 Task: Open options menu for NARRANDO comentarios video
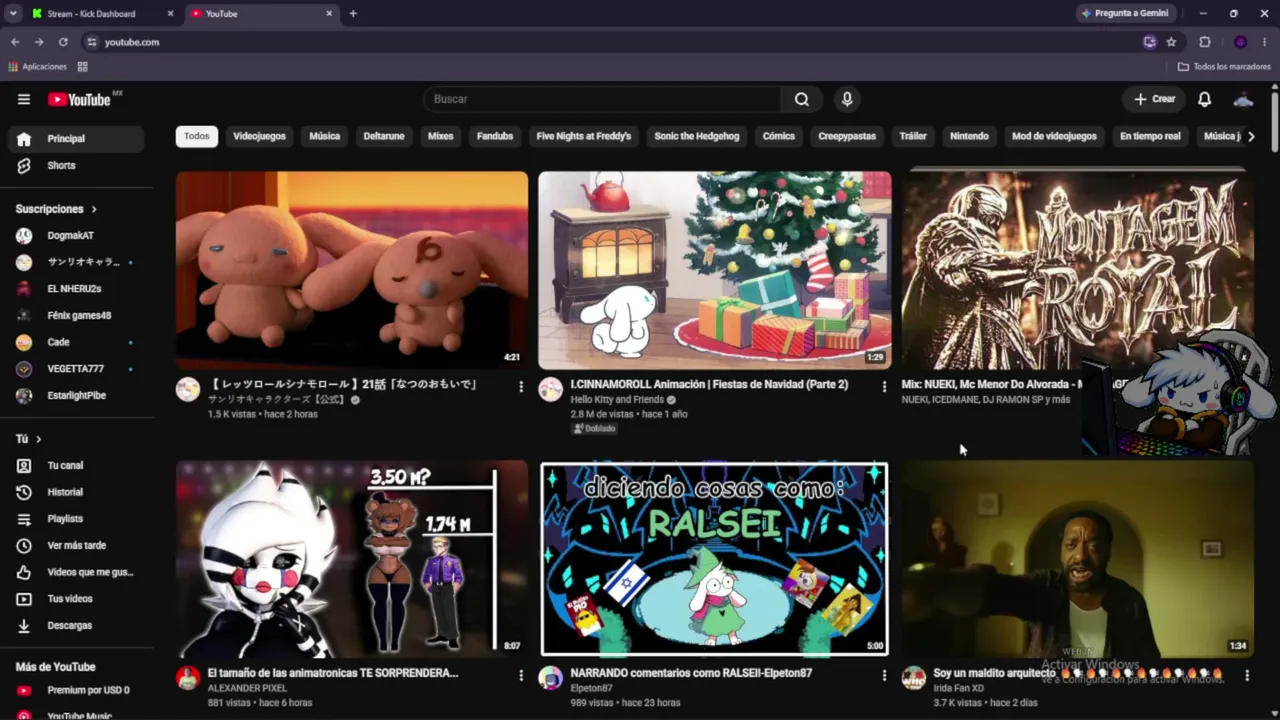click(884, 675)
